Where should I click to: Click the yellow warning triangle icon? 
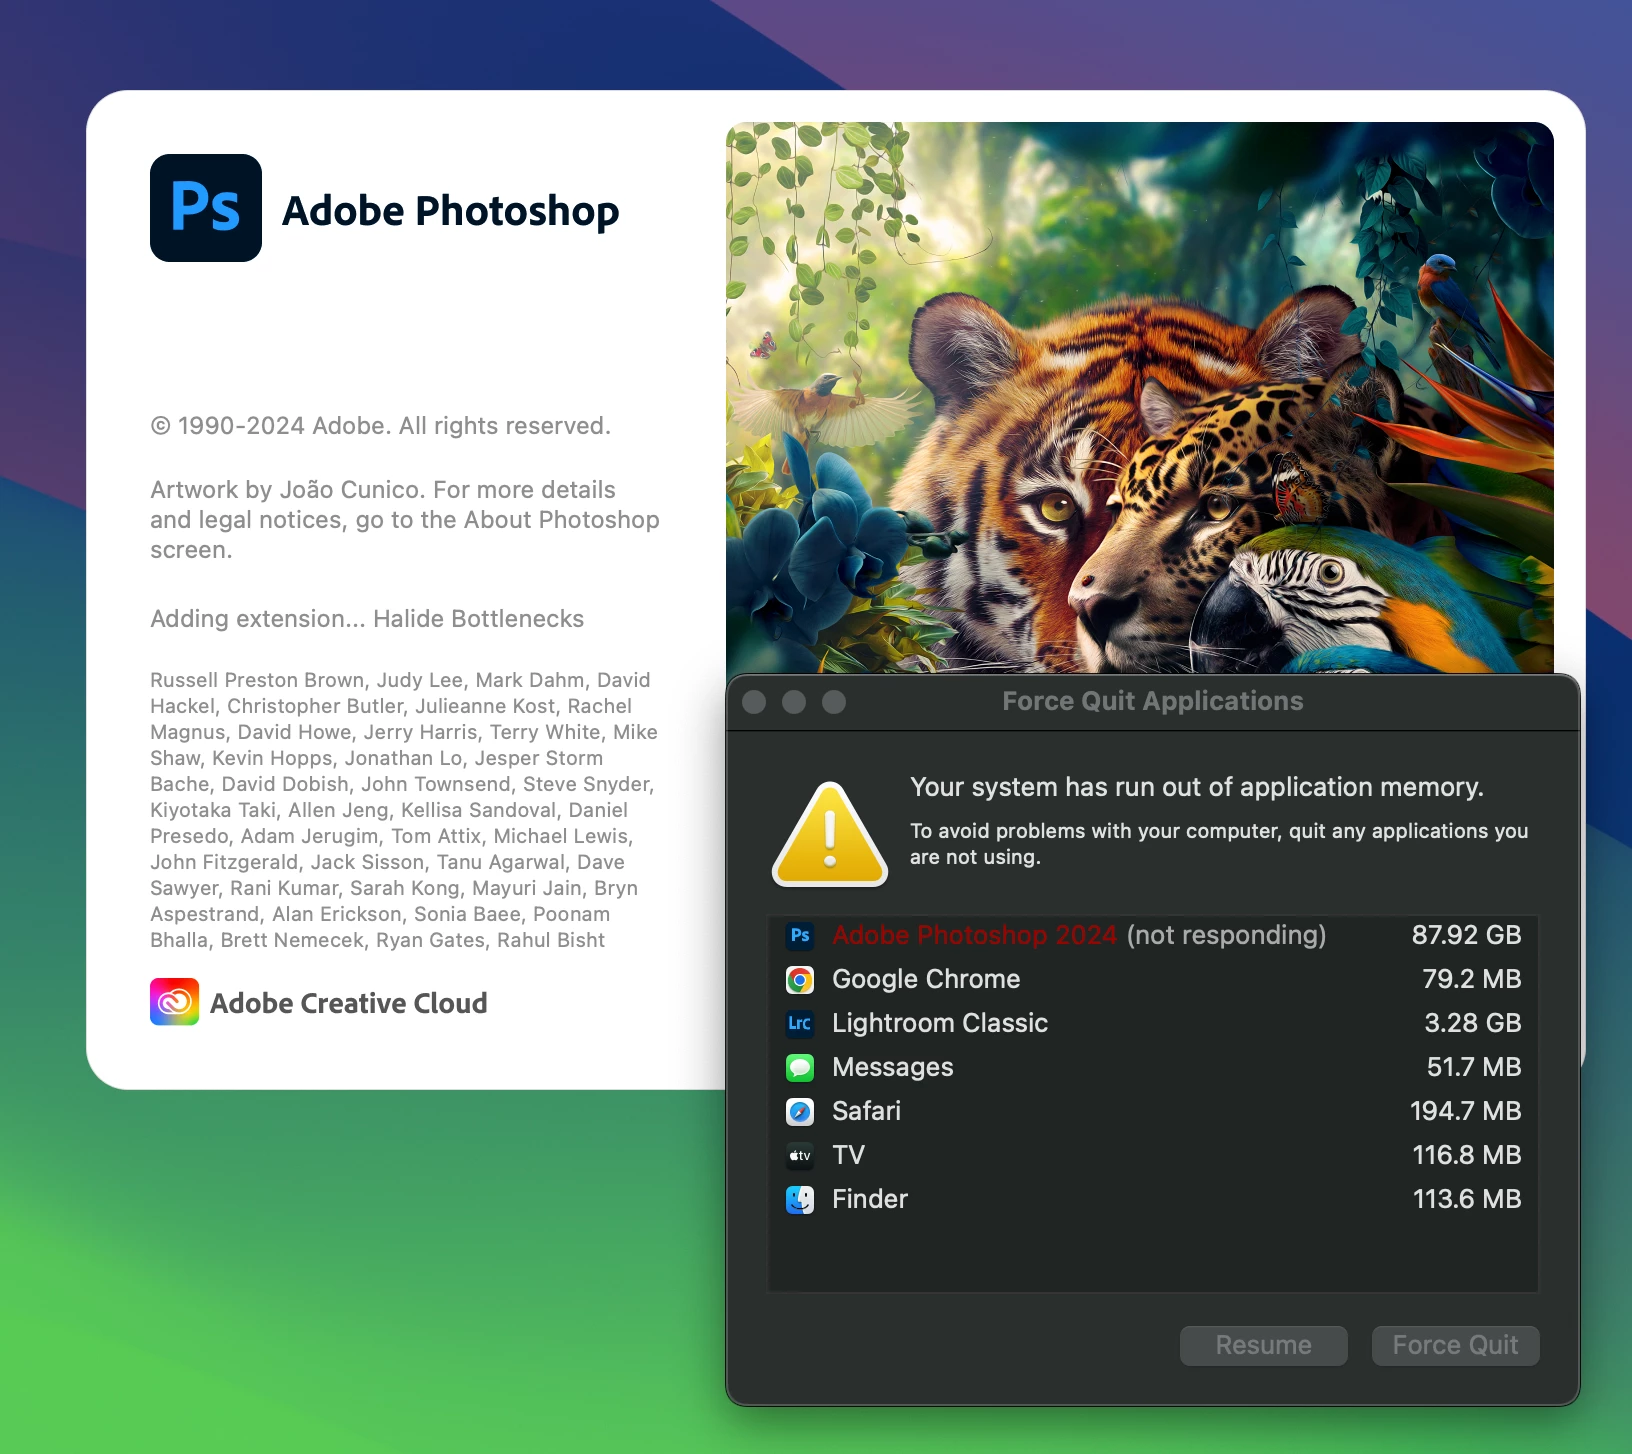(830, 835)
